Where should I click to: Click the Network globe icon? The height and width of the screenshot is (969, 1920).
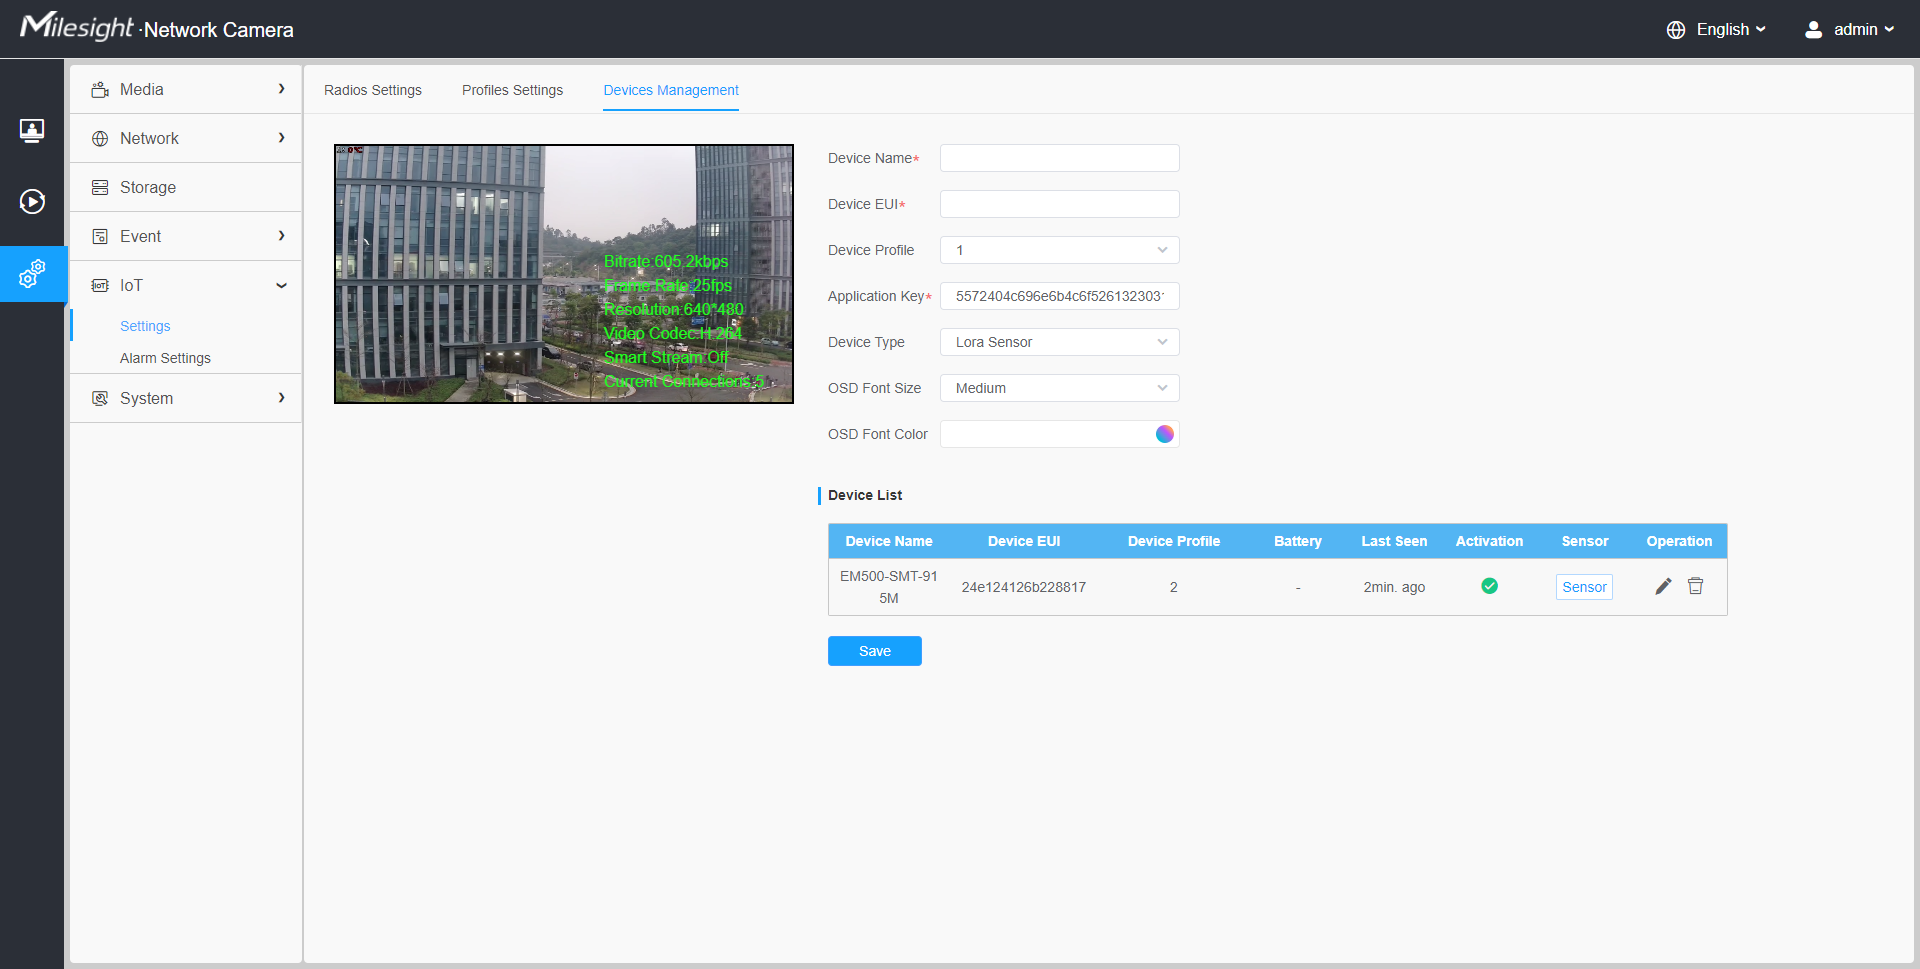pos(100,139)
